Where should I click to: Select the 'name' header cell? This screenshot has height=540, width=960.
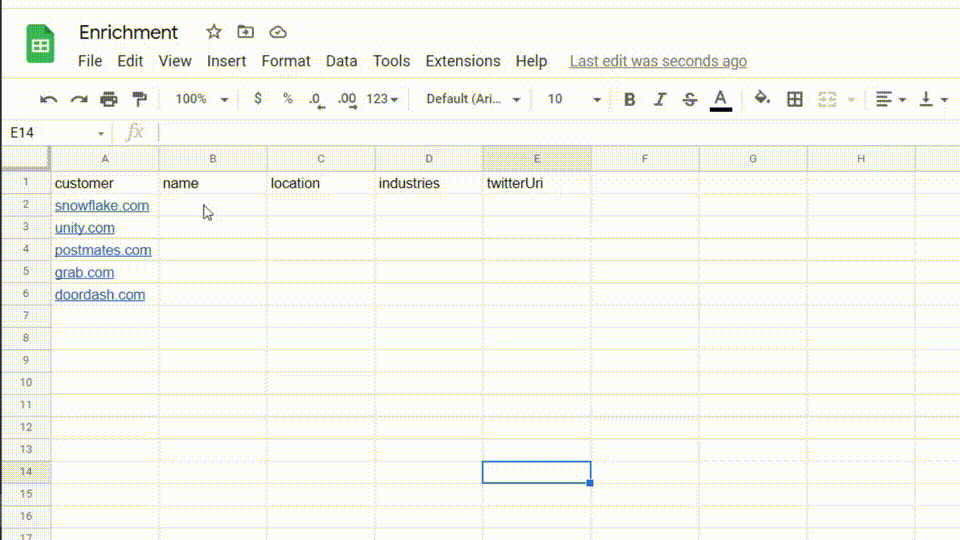(213, 183)
